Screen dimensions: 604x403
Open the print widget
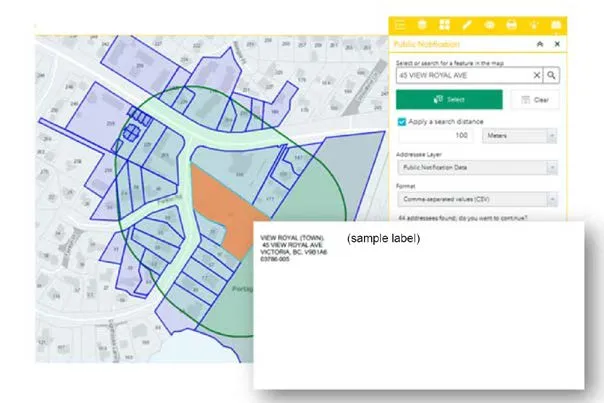pos(512,25)
